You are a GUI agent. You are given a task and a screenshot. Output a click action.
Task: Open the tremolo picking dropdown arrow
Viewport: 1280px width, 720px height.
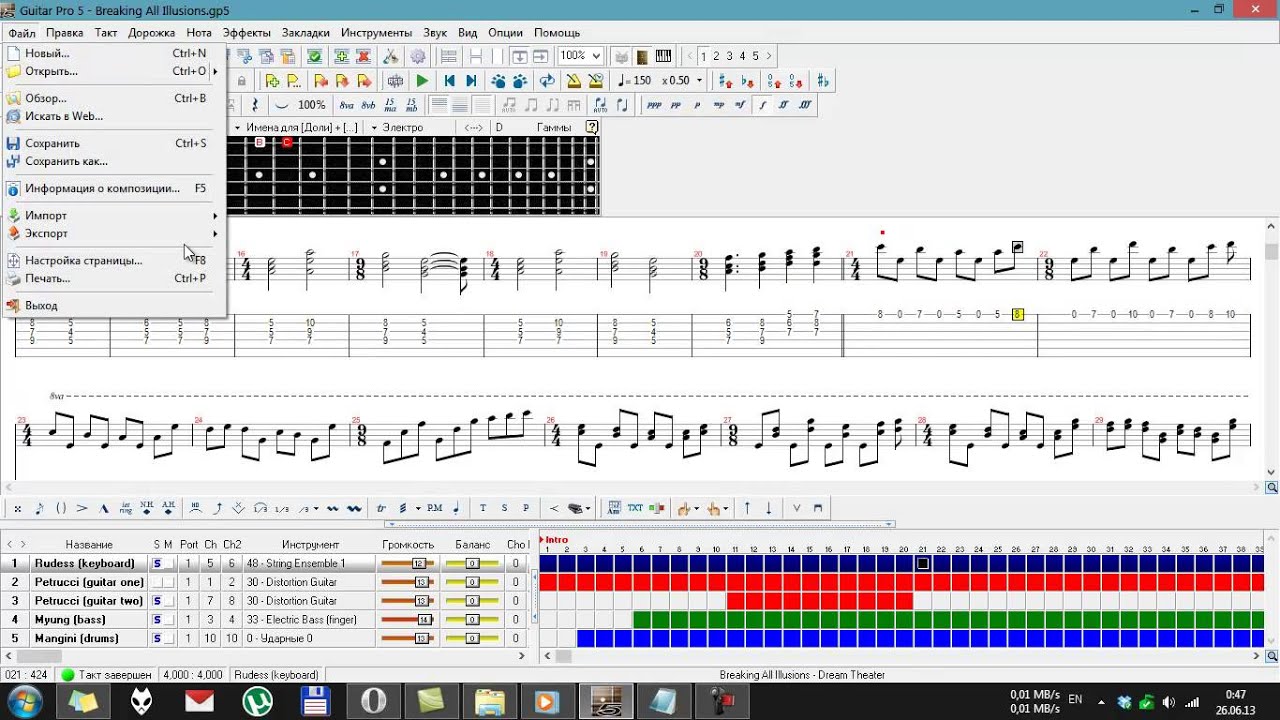pos(418,508)
